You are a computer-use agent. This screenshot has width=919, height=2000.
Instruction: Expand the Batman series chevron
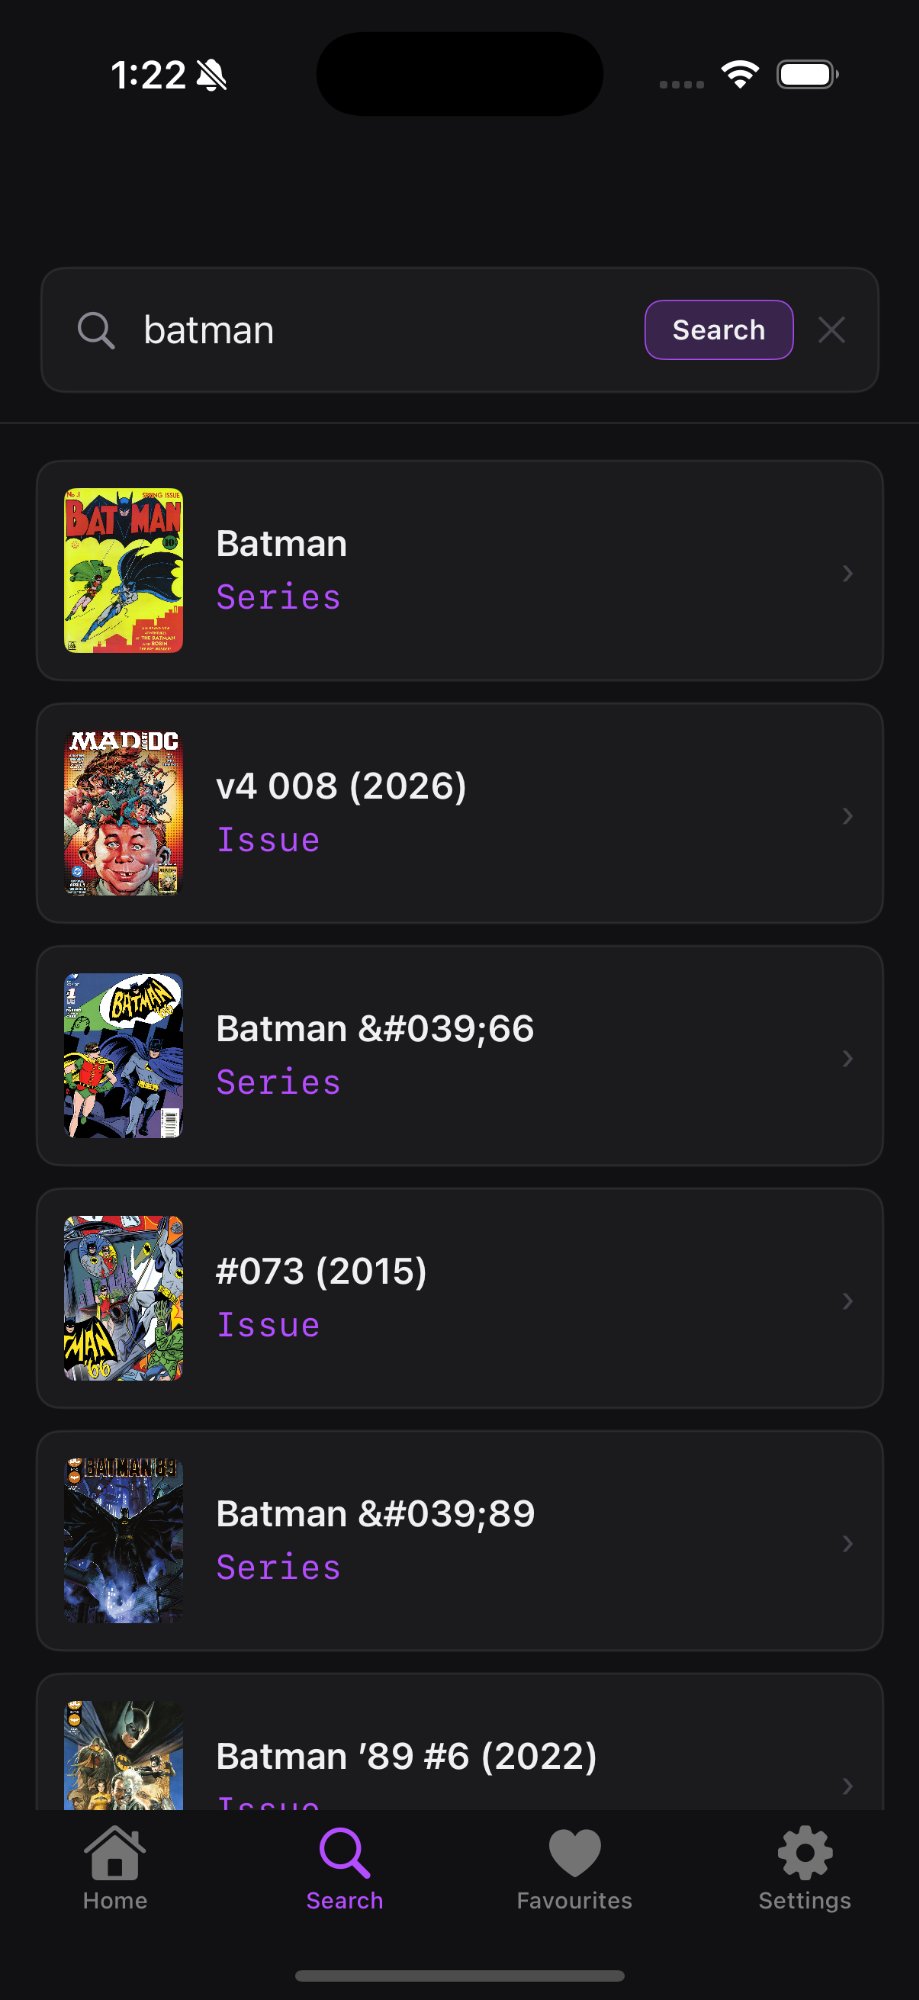click(x=847, y=573)
